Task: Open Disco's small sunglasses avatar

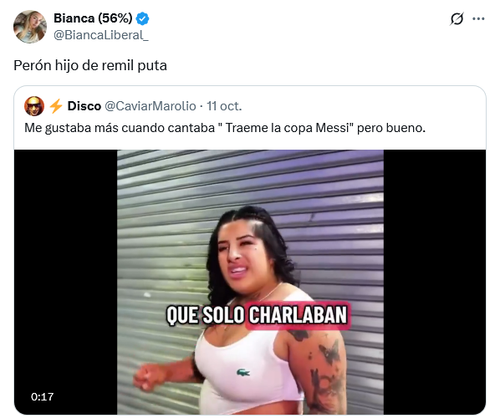Action: (34, 106)
